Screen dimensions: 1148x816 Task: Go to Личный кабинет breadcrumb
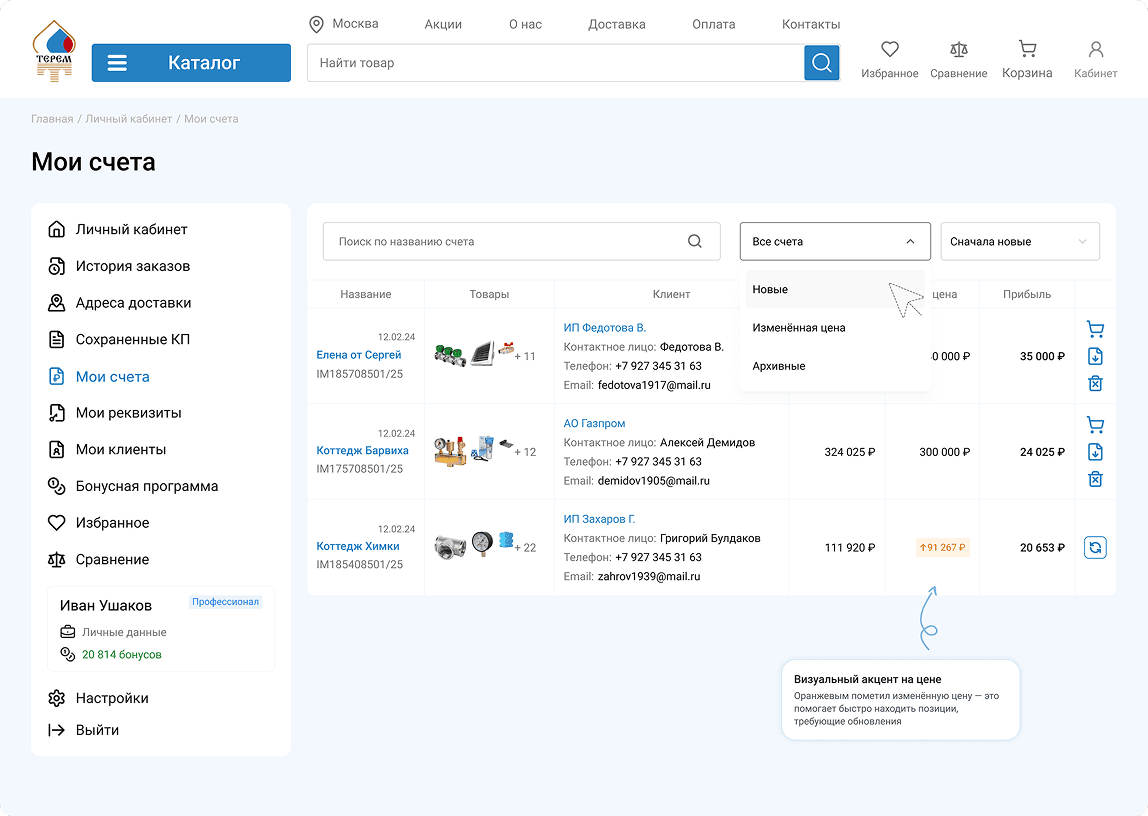129,119
